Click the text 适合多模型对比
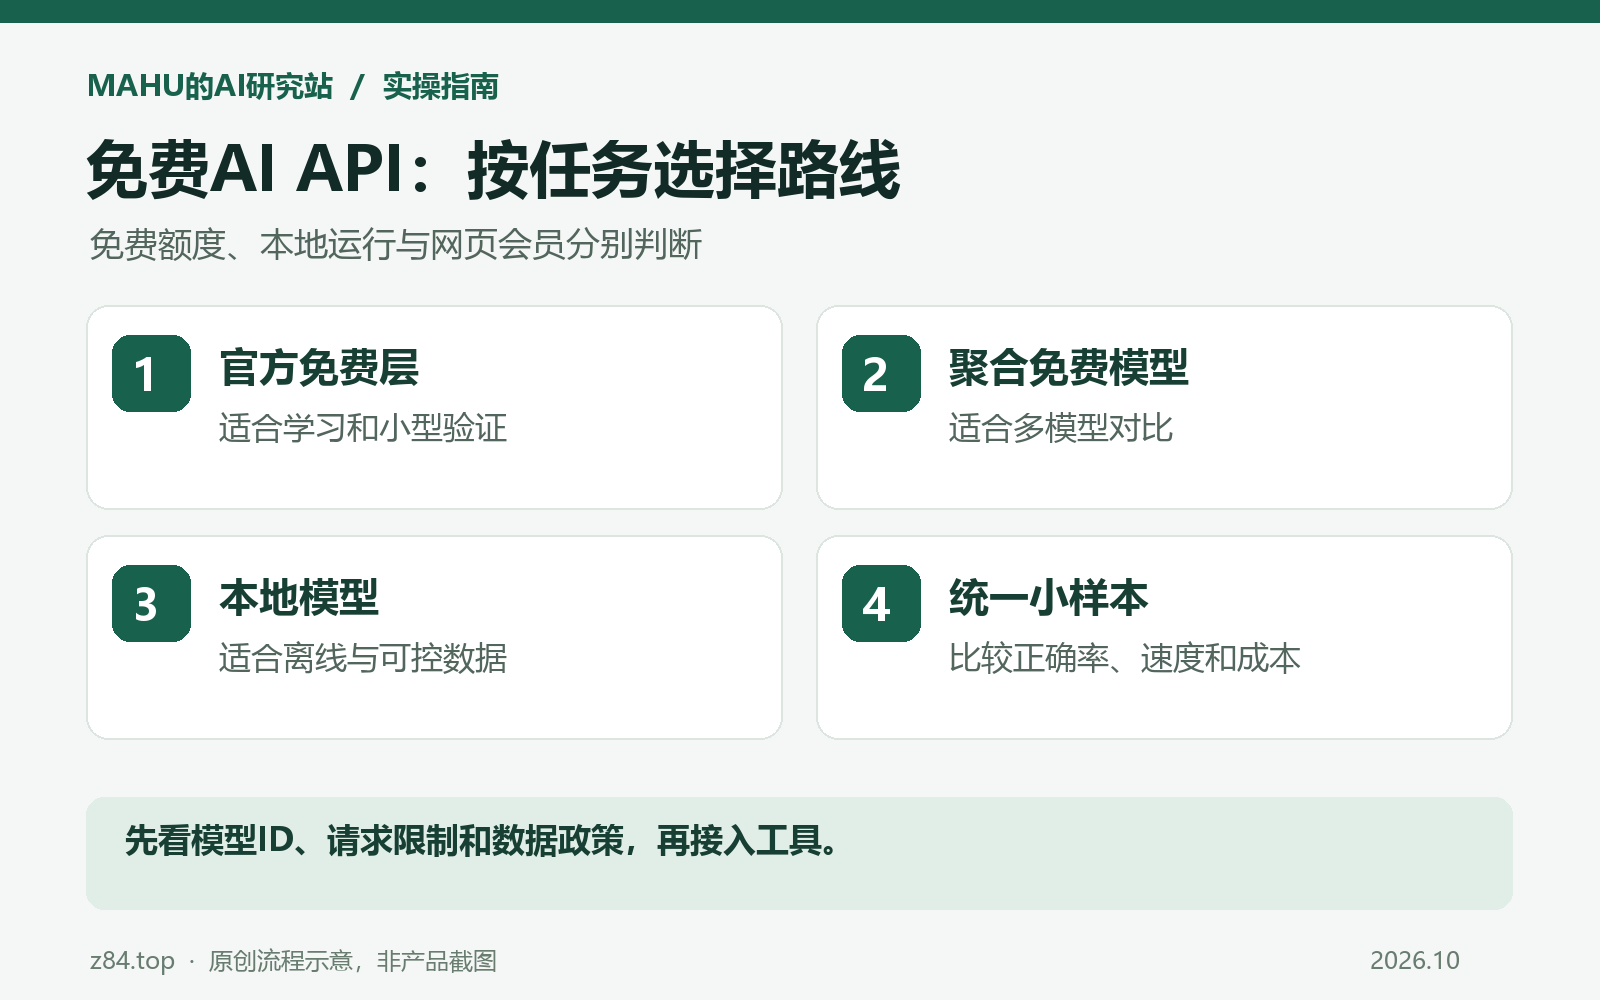The image size is (1600, 1000). (1060, 428)
